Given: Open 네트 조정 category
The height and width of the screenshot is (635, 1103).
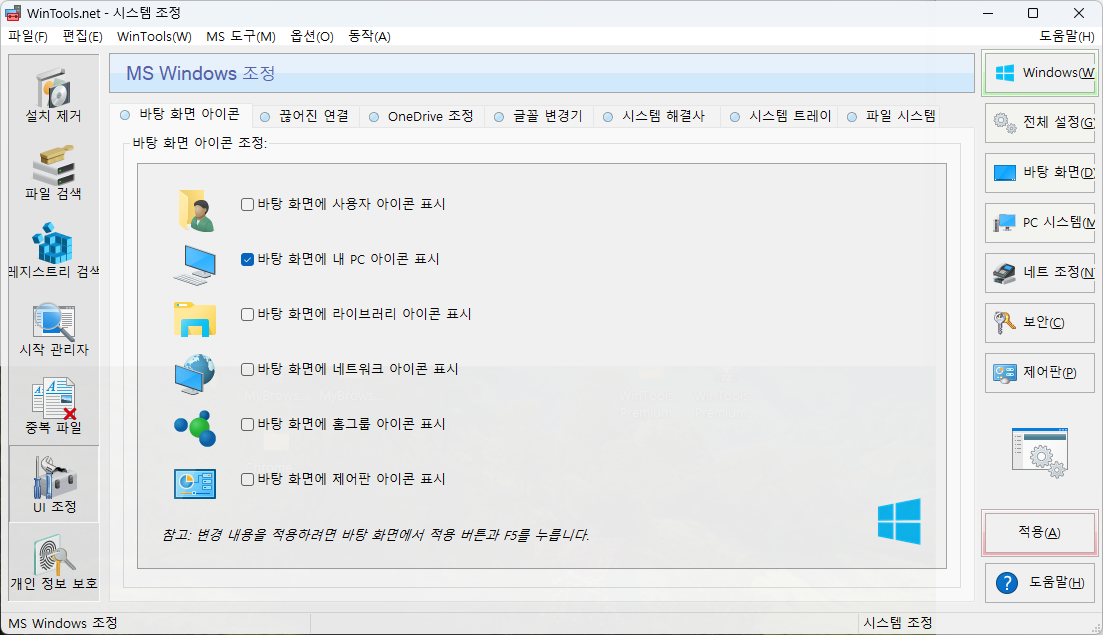Looking at the screenshot, I should pos(1040,273).
